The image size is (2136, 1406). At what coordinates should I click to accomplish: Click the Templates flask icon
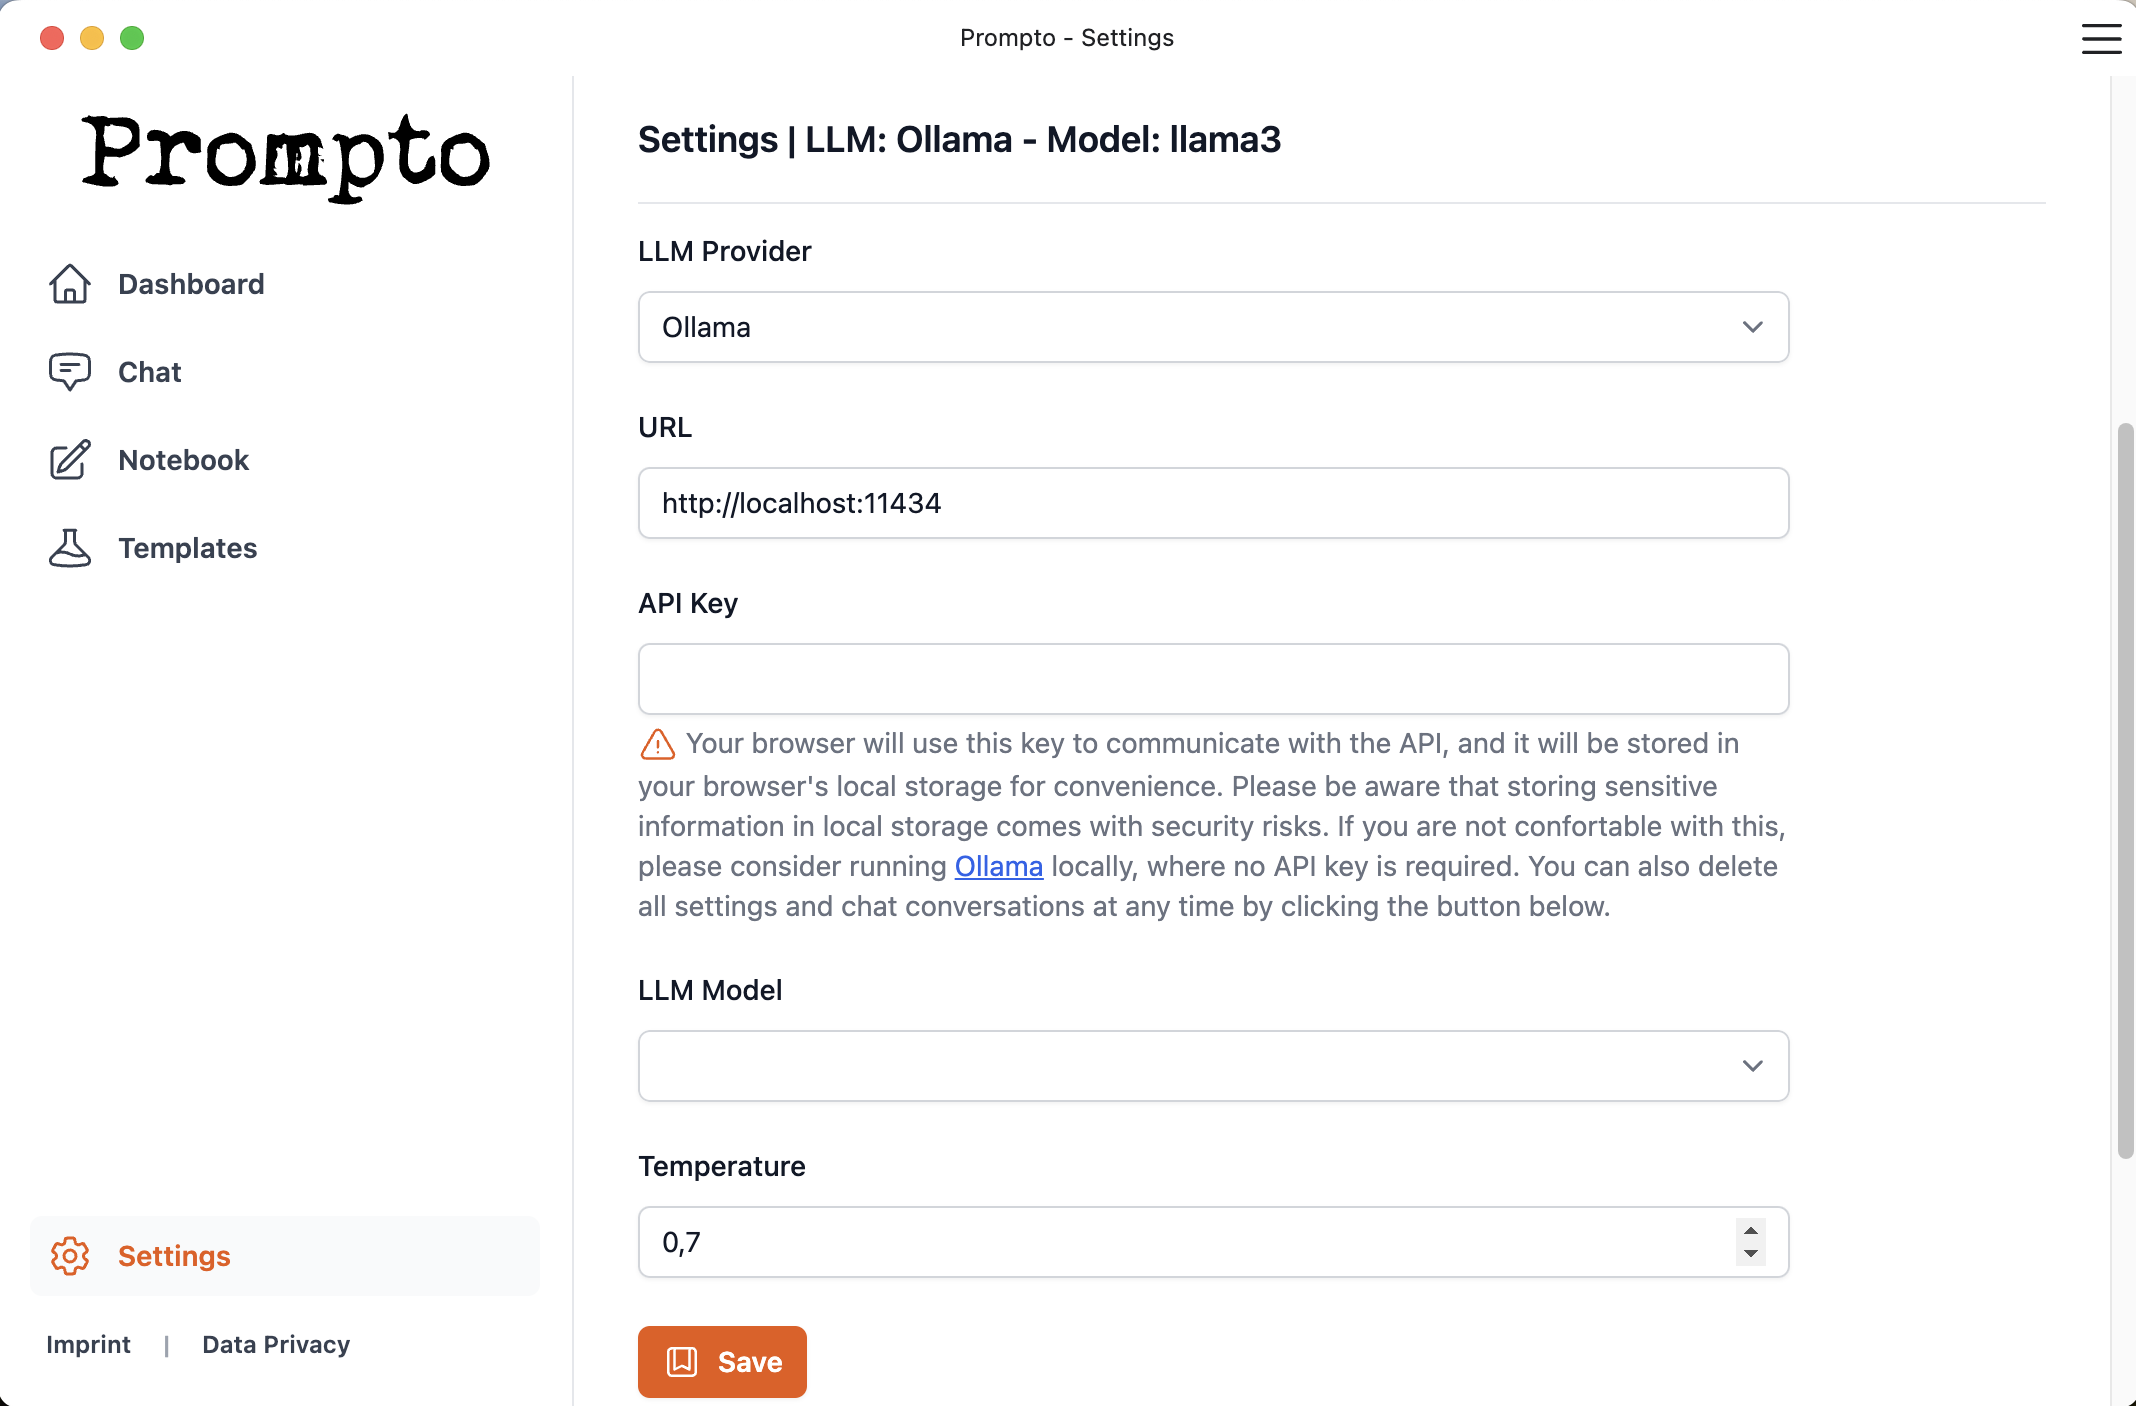click(x=70, y=548)
